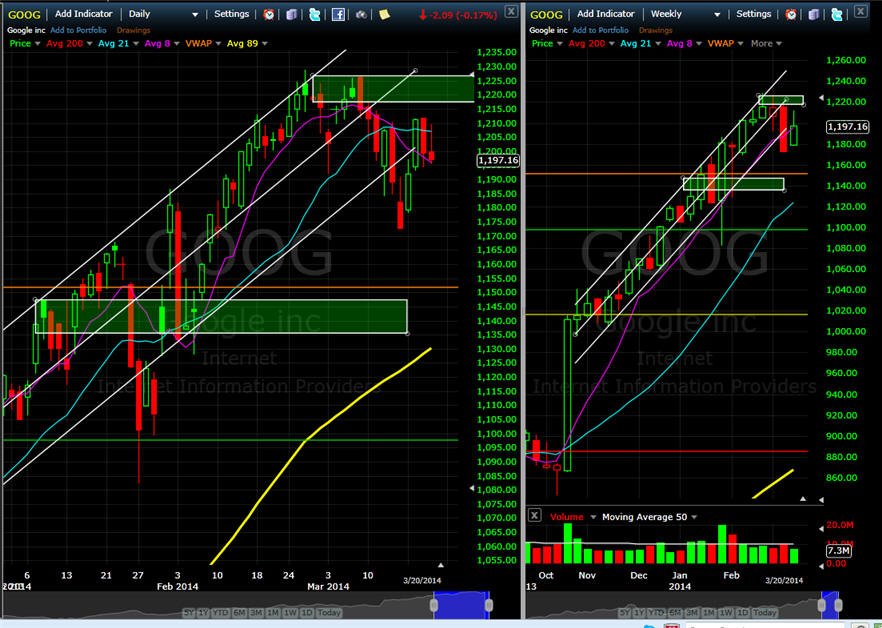
Task: Open Settings on the Daily chart
Action: click(231, 14)
